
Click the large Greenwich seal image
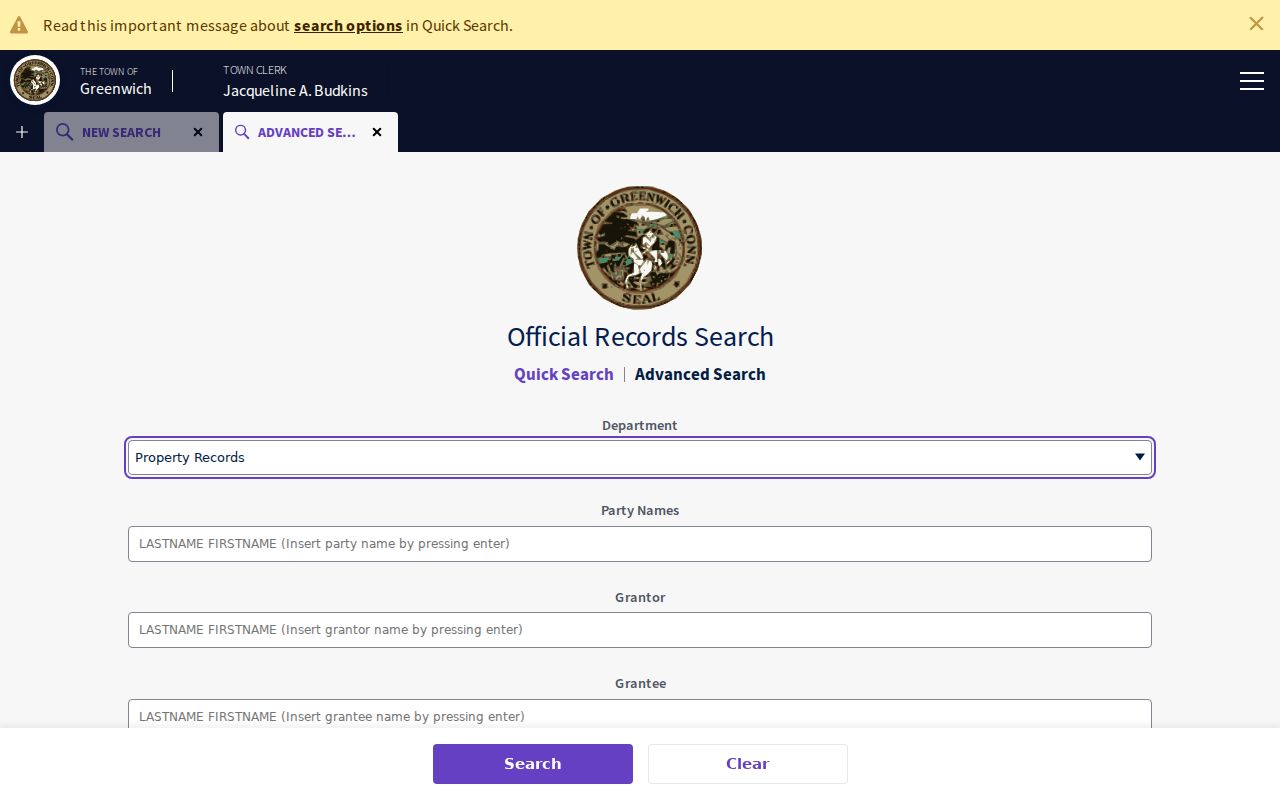click(640, 247)
